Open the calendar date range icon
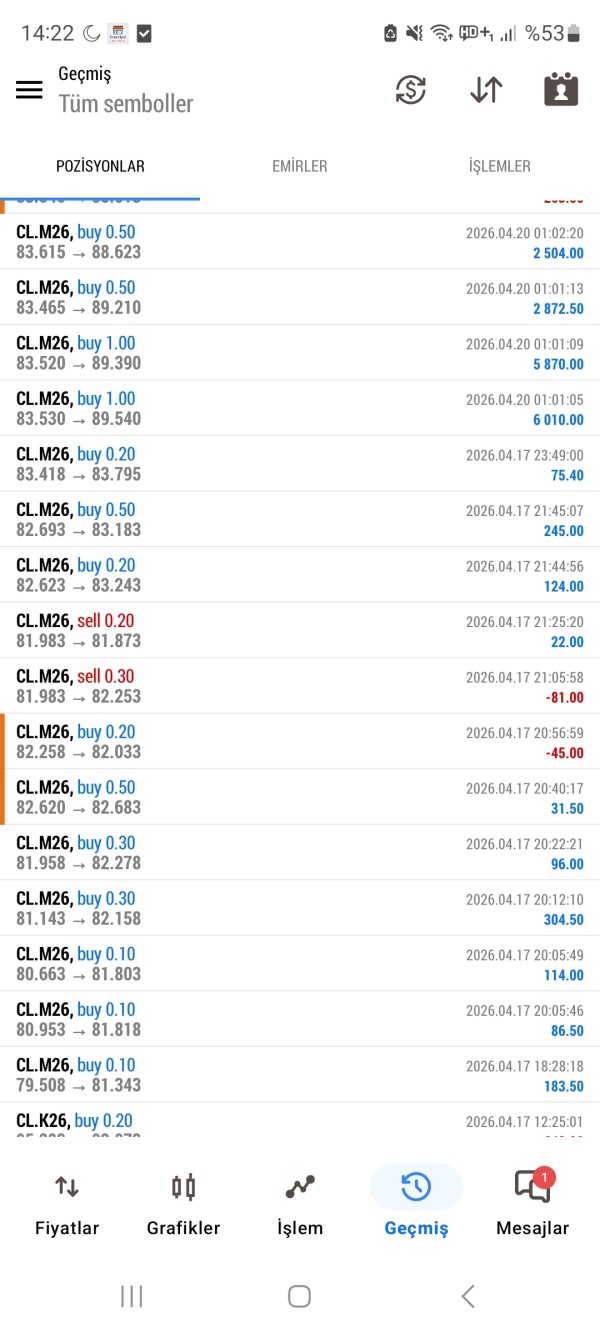This screenshot has width=600, height=1333. [x=561, y=89]
